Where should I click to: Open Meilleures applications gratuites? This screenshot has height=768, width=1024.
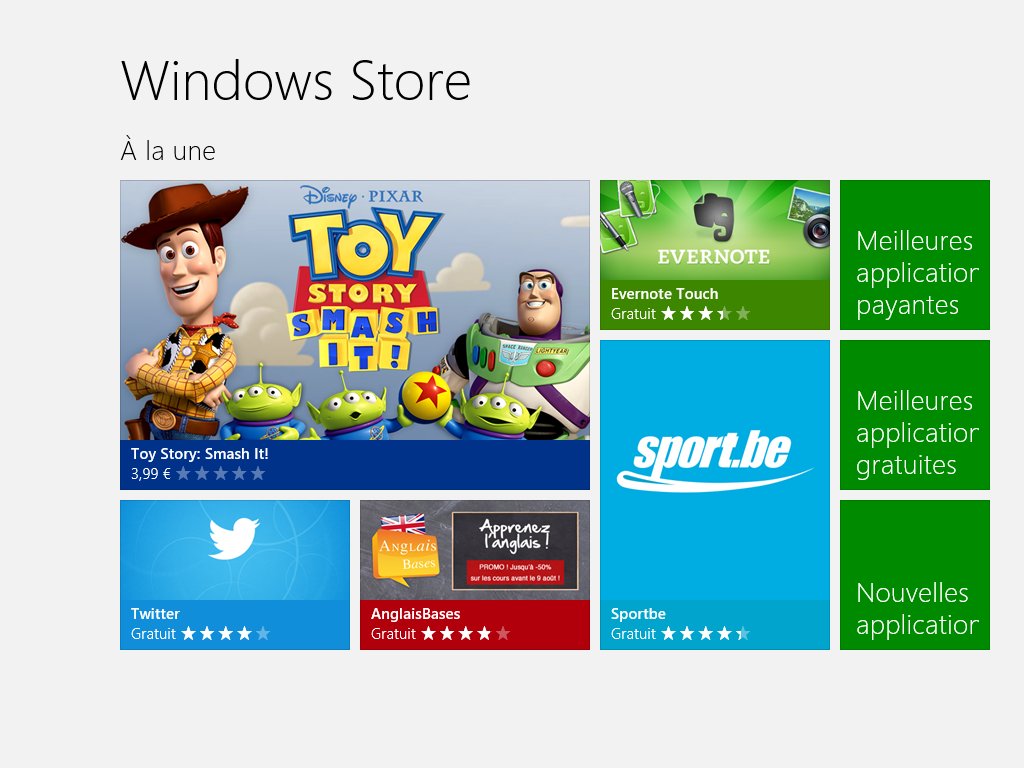click(915, 415)
